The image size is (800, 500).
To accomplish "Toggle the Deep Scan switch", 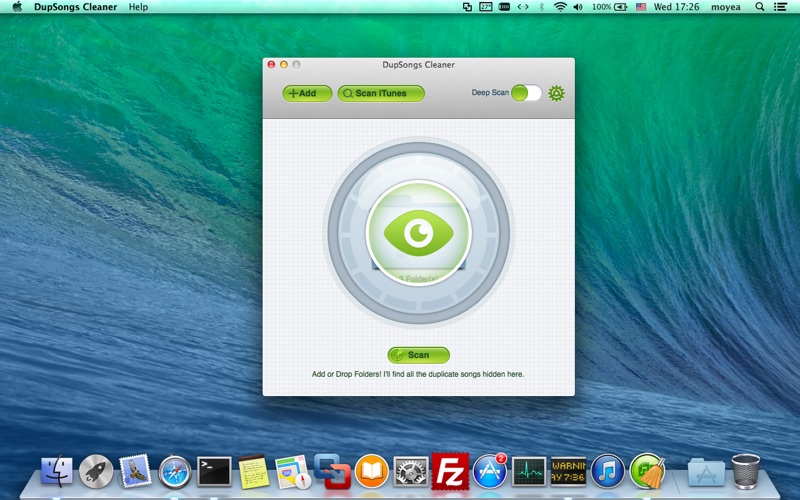I will [526, 93].
